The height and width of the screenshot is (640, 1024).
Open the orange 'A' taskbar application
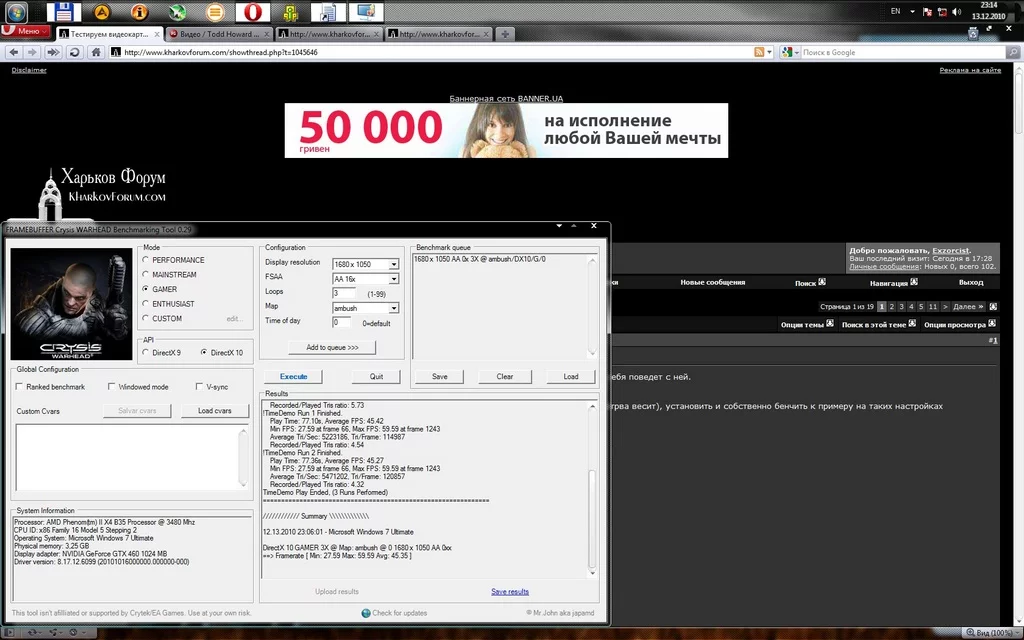[x=101, y=11]
